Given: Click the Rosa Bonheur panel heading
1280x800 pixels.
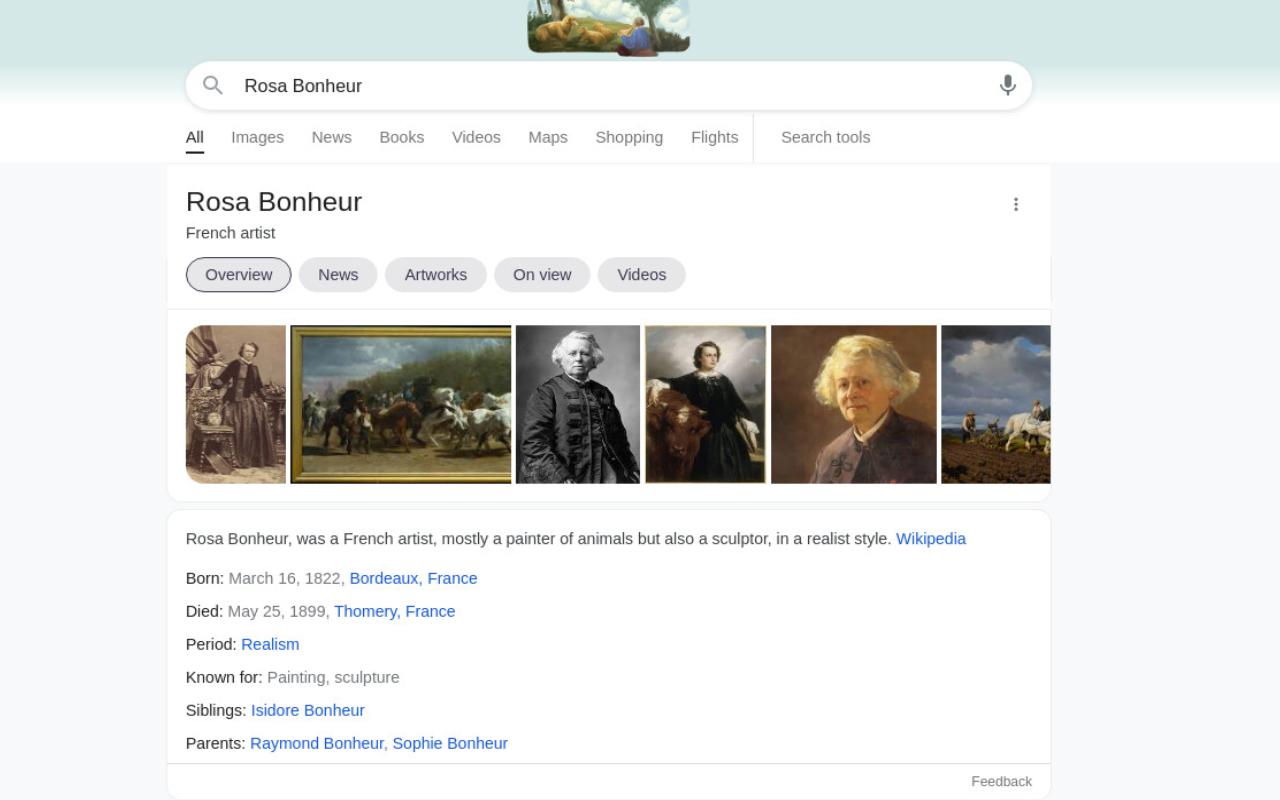Looking at the screenshot, I should pos(274,202).
